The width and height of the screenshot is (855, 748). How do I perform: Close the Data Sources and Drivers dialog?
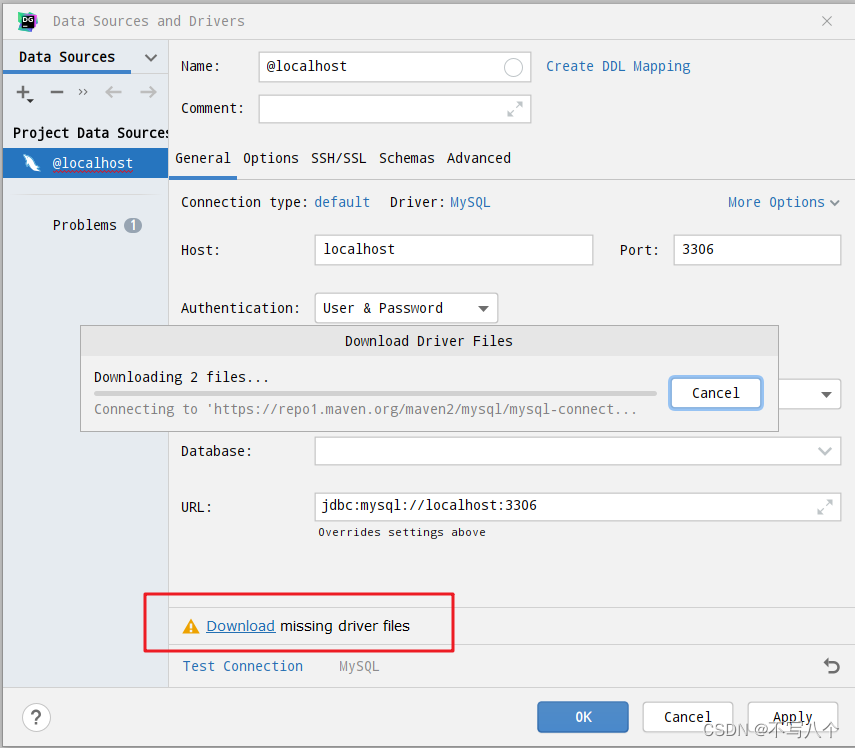point(827,21)
